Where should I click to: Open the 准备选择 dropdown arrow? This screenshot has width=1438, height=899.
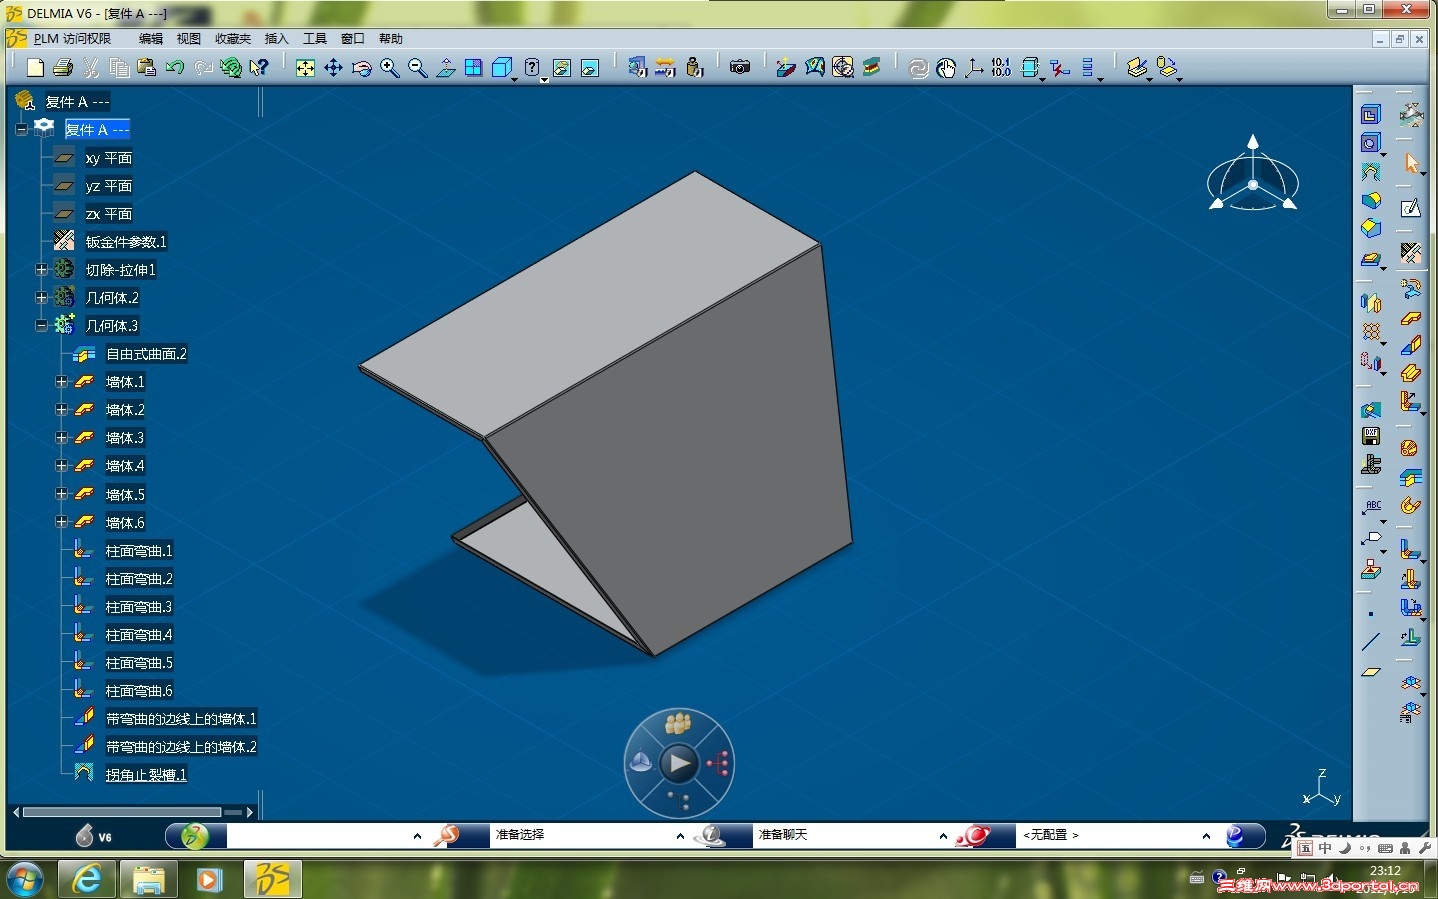[680, 836]
